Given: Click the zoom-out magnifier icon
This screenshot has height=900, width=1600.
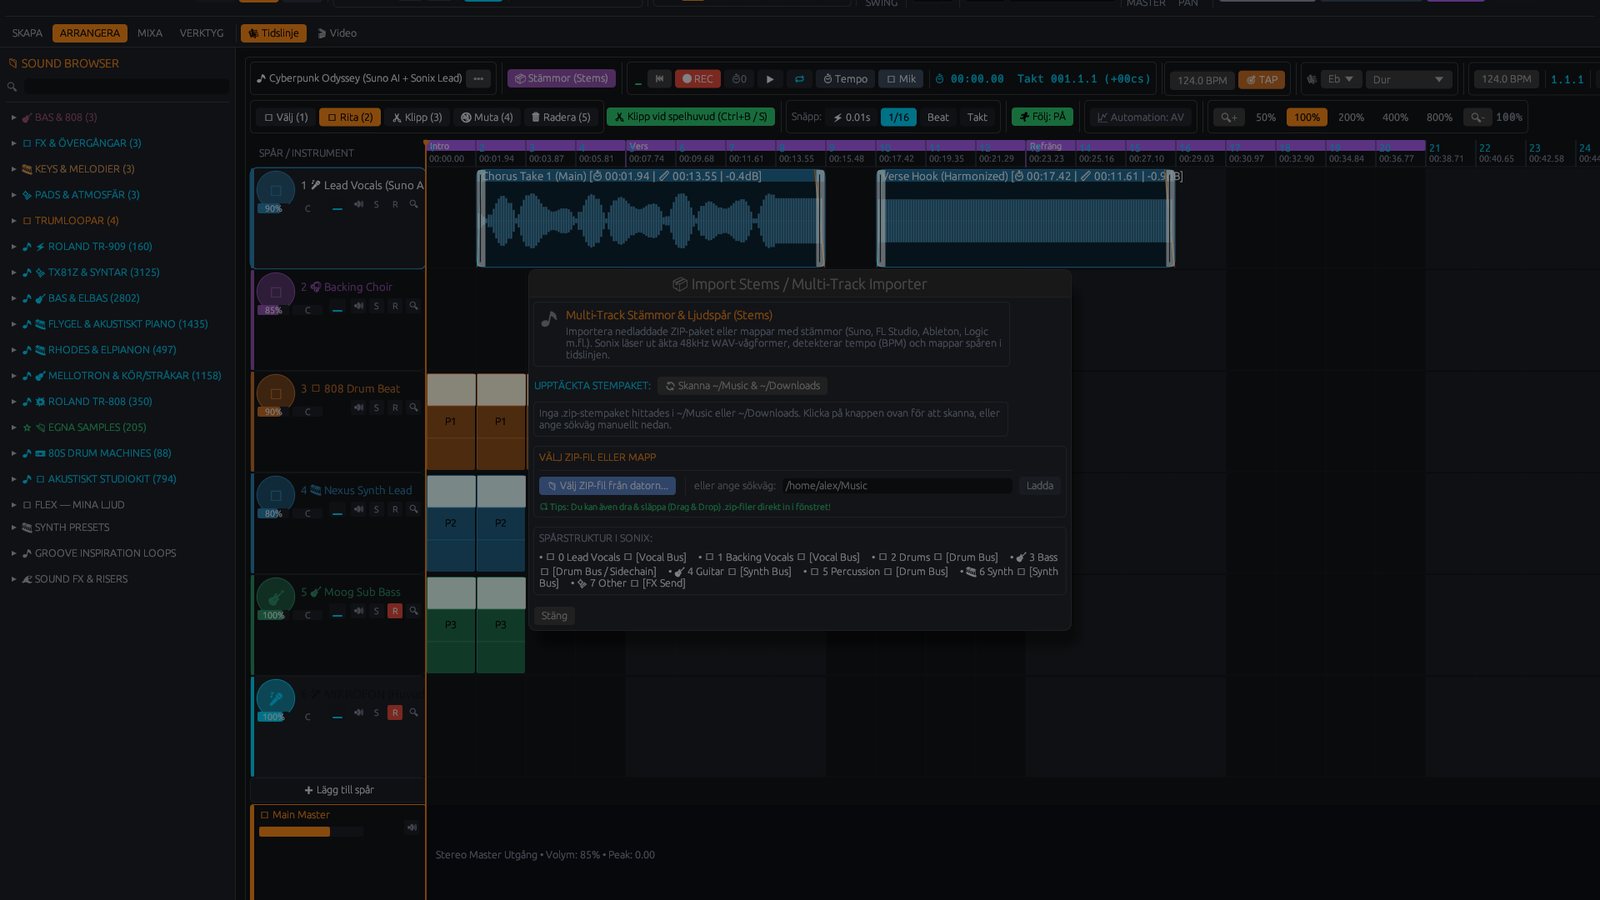Looking at the screenshot, I should point(1477,117).
